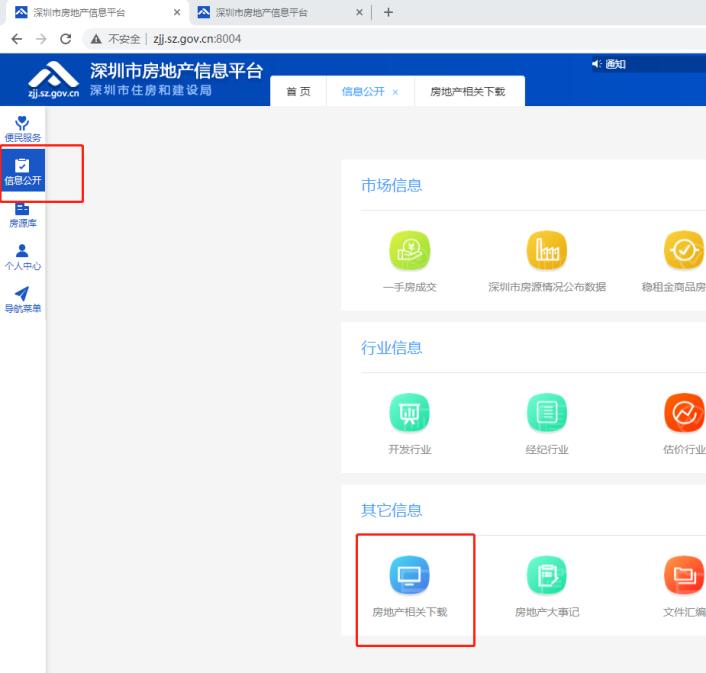Viewport: 706px width, 673px height.
Task: Click the 一手房成交 label
Action: tap(410, 287)
